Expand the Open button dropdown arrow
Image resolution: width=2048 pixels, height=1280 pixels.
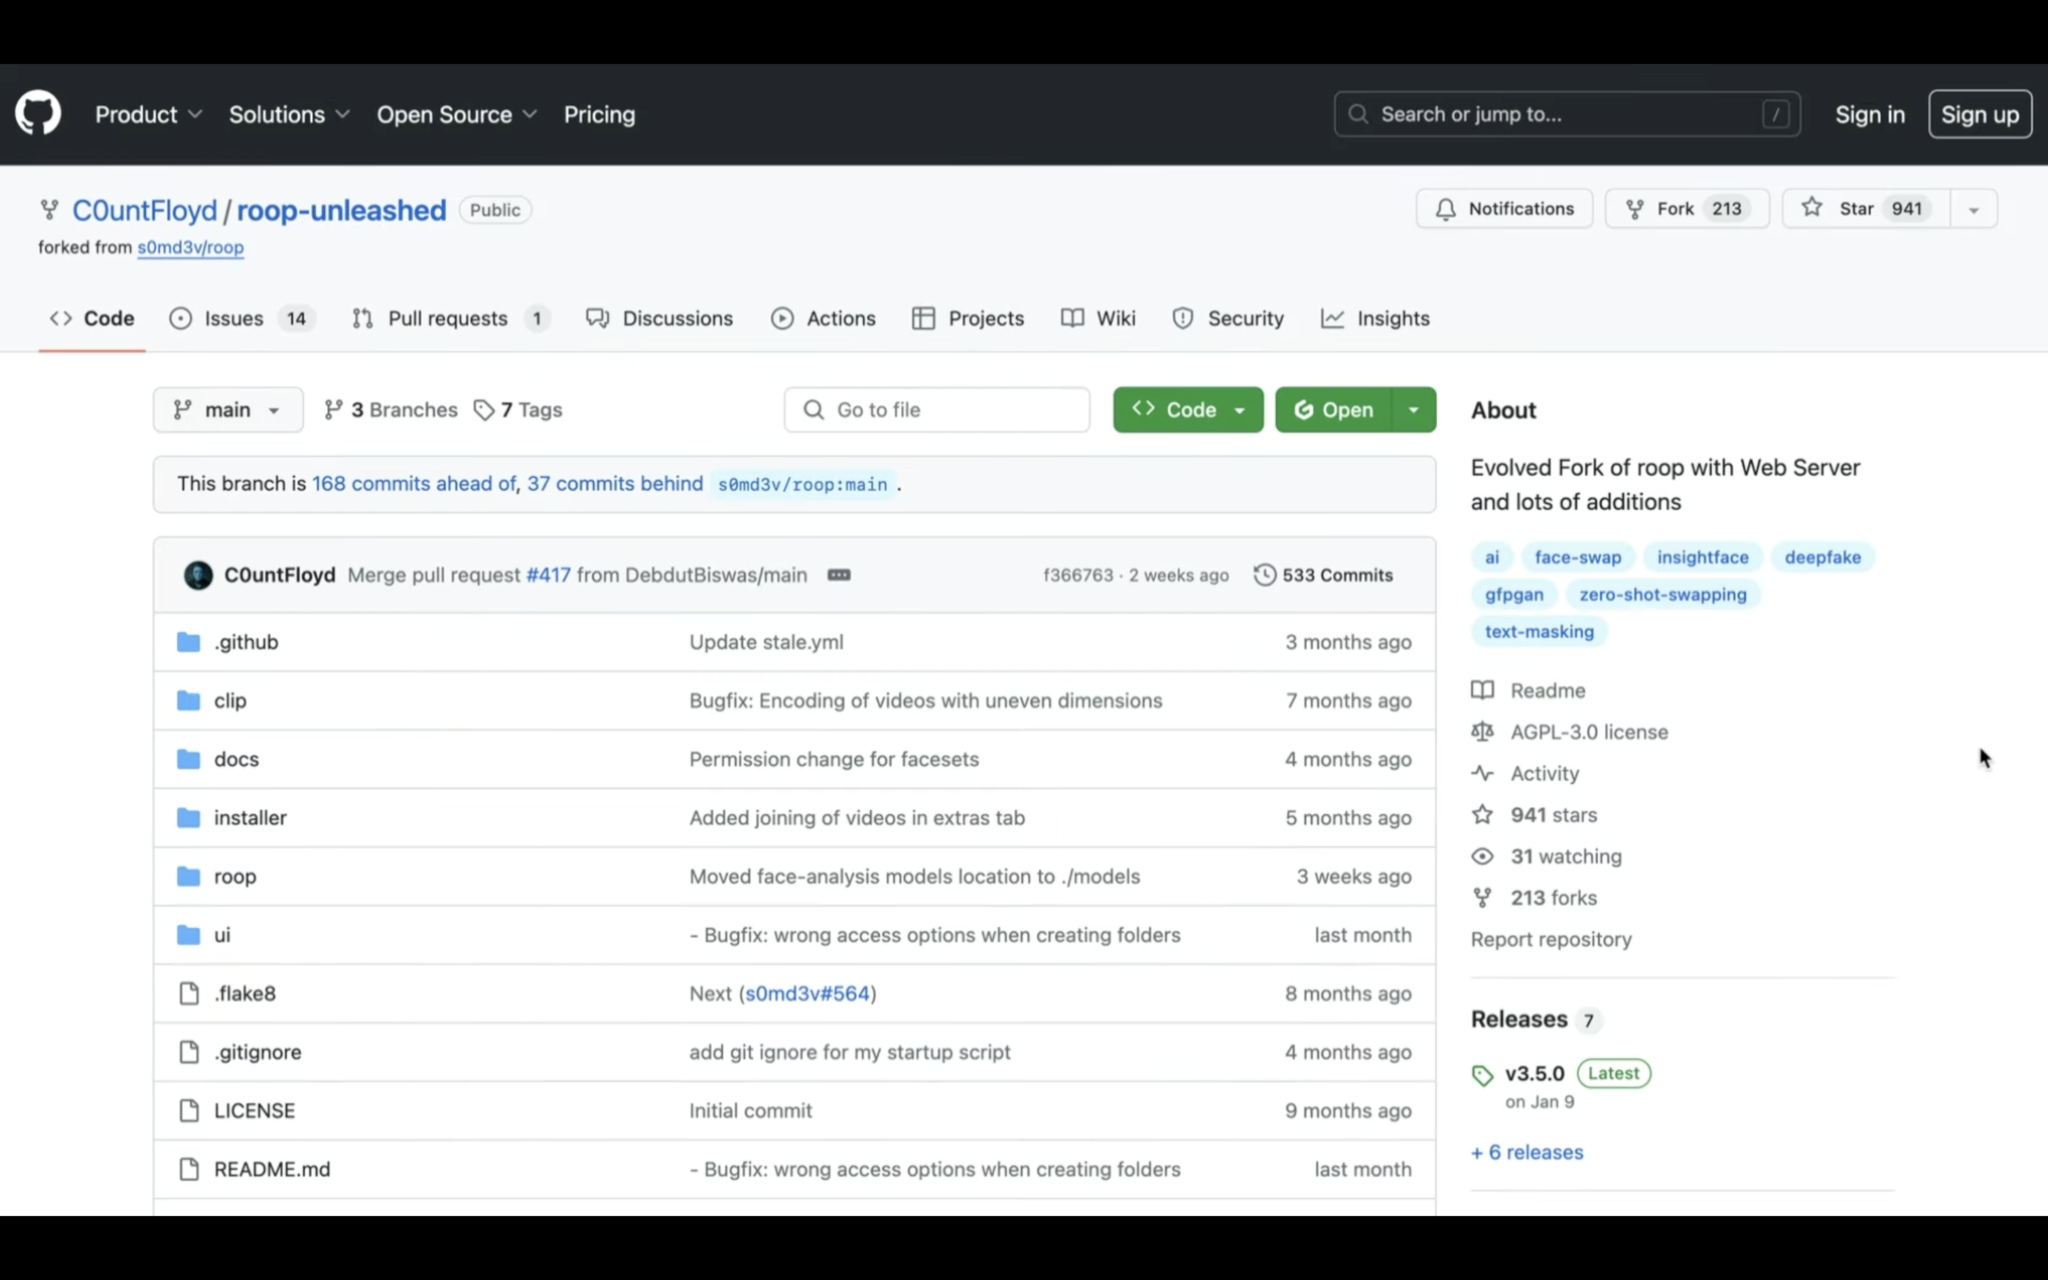(x=1413, y=410)
